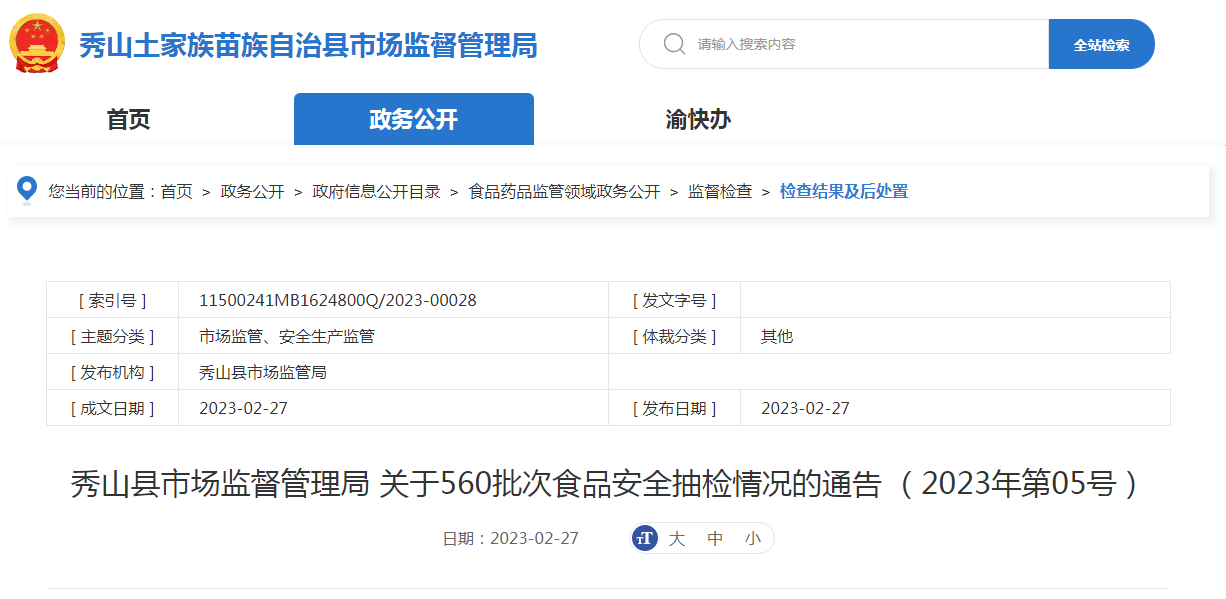
Task: Click the 食品药品监管领域政务公开 breadcrumb link
Action: pyautogui.click(x=564, y=191)
